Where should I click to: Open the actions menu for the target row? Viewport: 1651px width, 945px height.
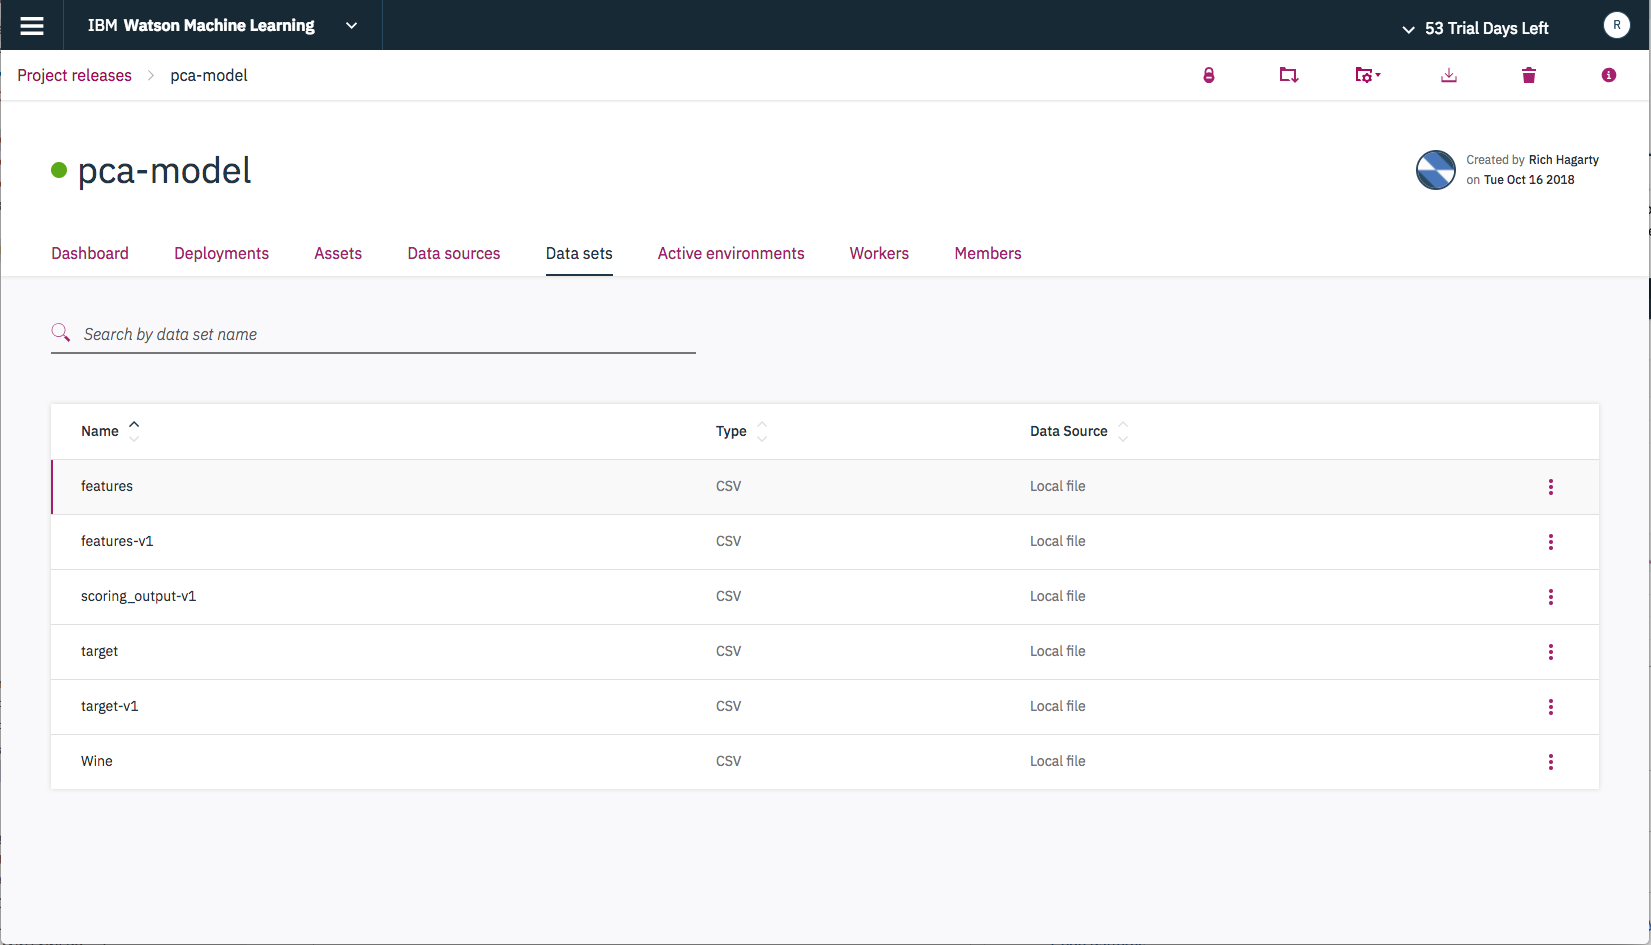point(1551,652)
